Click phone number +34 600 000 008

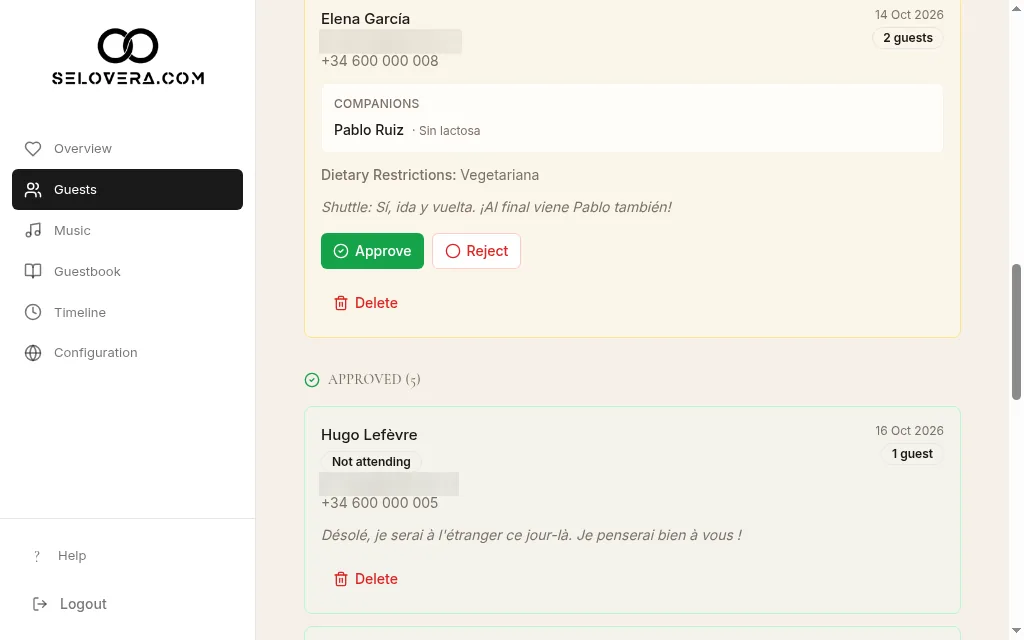(x=379, y=61)
